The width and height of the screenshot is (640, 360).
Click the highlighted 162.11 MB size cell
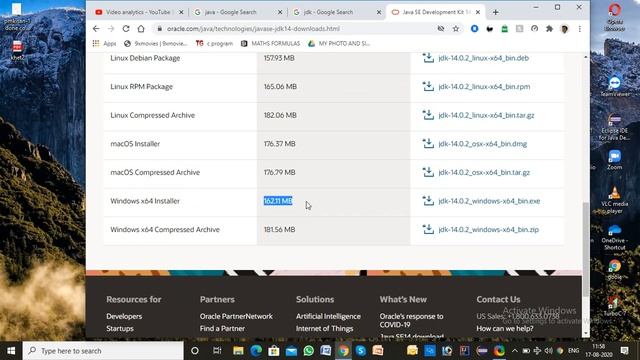coord(278,201)
